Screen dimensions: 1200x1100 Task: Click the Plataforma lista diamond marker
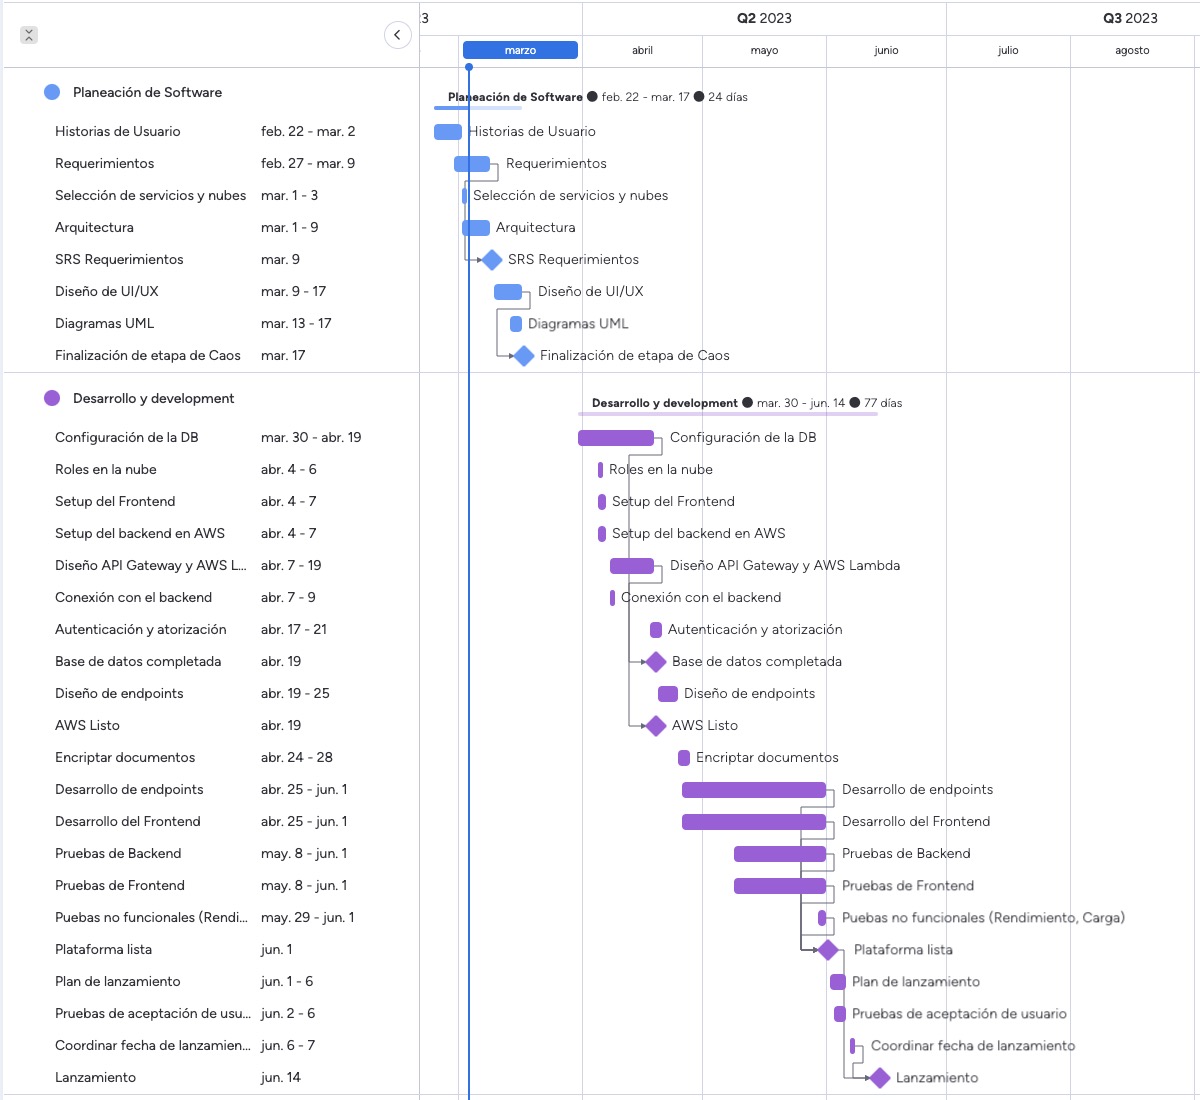(828, 949)
